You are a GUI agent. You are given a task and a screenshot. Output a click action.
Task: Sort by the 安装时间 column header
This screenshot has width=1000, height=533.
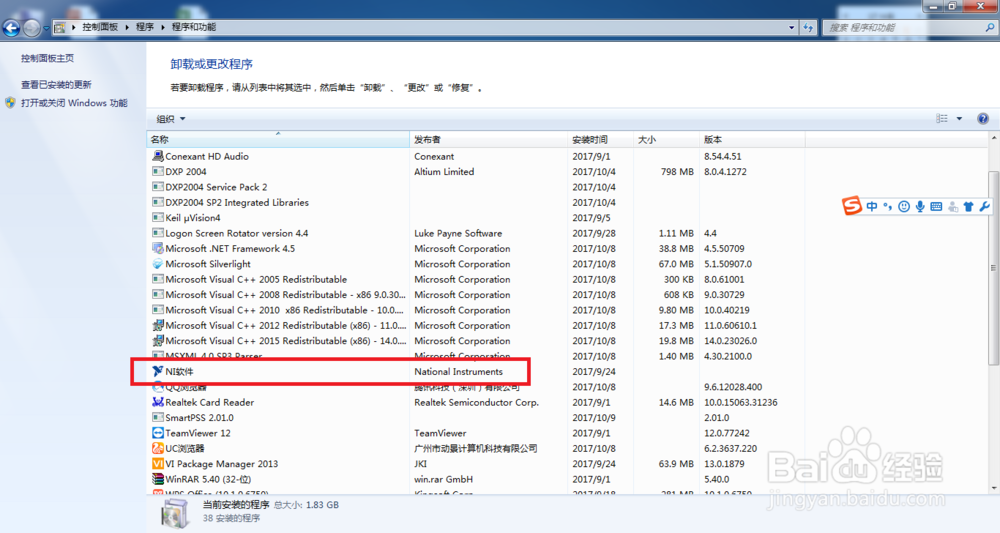coord(601,139)
